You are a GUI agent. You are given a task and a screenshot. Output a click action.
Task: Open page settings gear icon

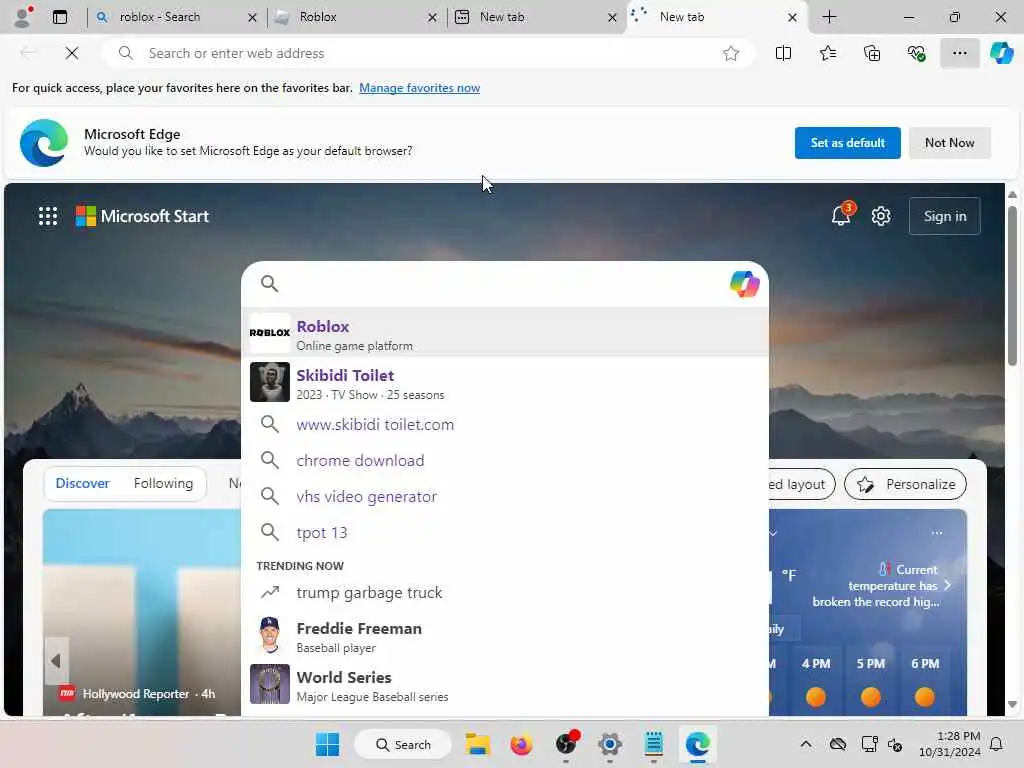(x=881, y=216)
